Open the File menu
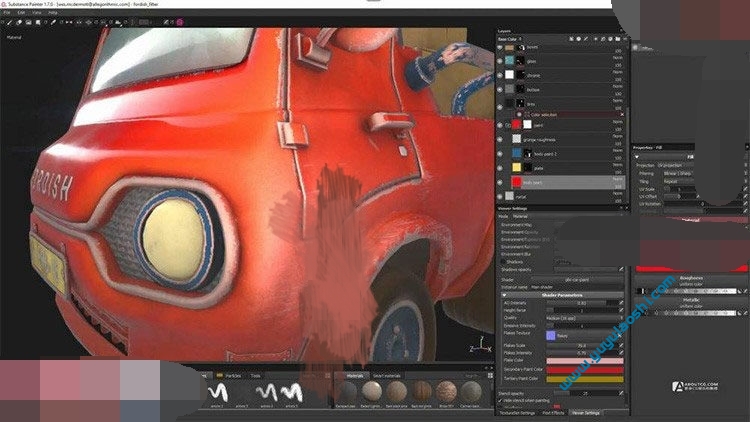This screenshot has height=422, width=750. [7, 12]
